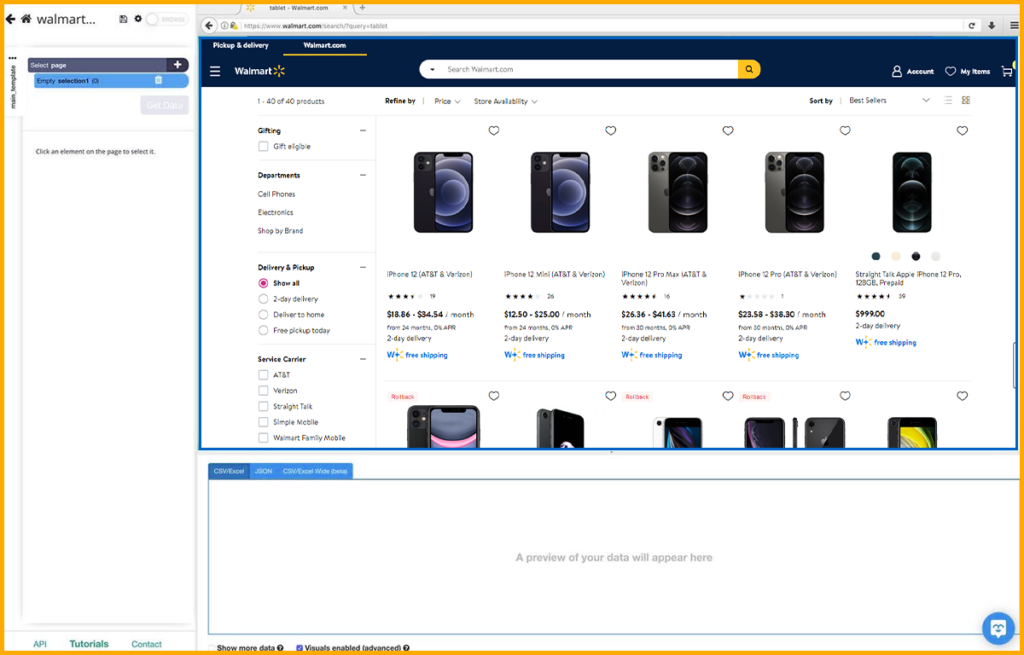1024x655 pixels.
Task: Select Free pickup today radio button
Action: click(x=263, y=330)
